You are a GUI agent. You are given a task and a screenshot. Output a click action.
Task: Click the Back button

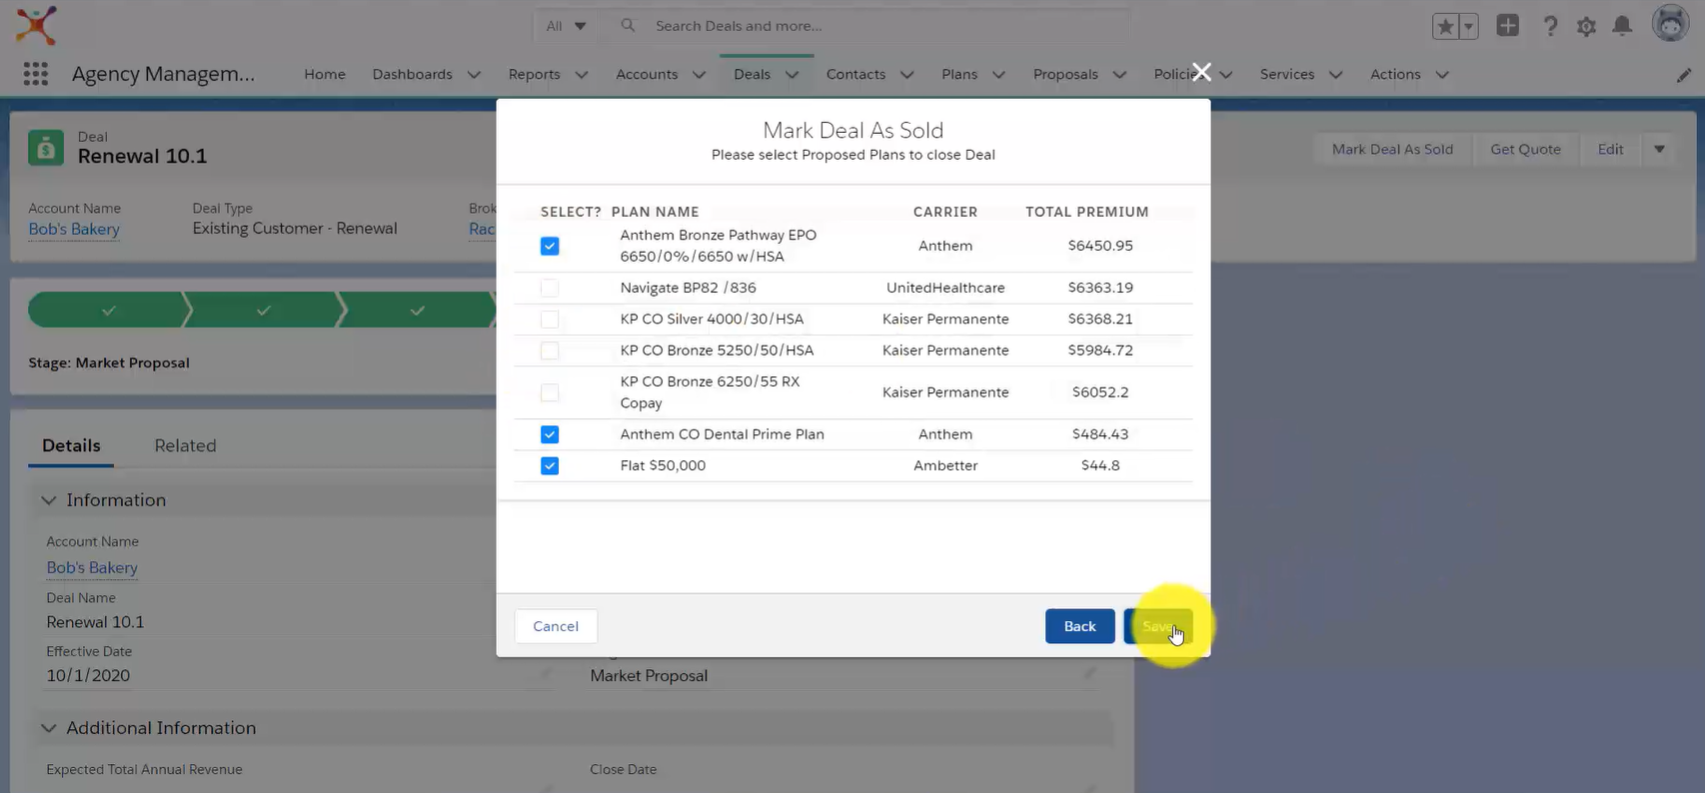pos(1080,626)
